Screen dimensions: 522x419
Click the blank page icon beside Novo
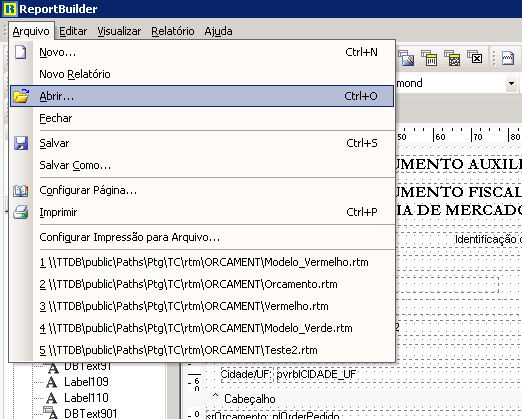coord(20,52)
